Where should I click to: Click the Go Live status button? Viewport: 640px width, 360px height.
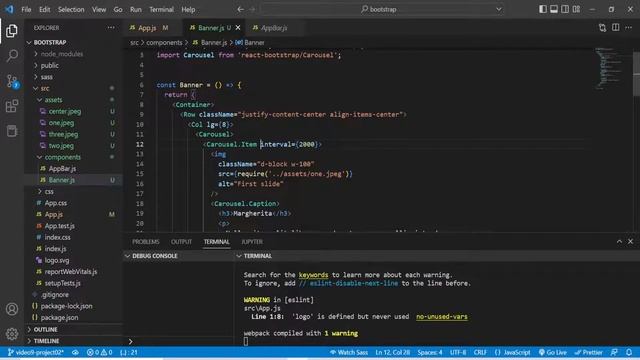(553, 352)
